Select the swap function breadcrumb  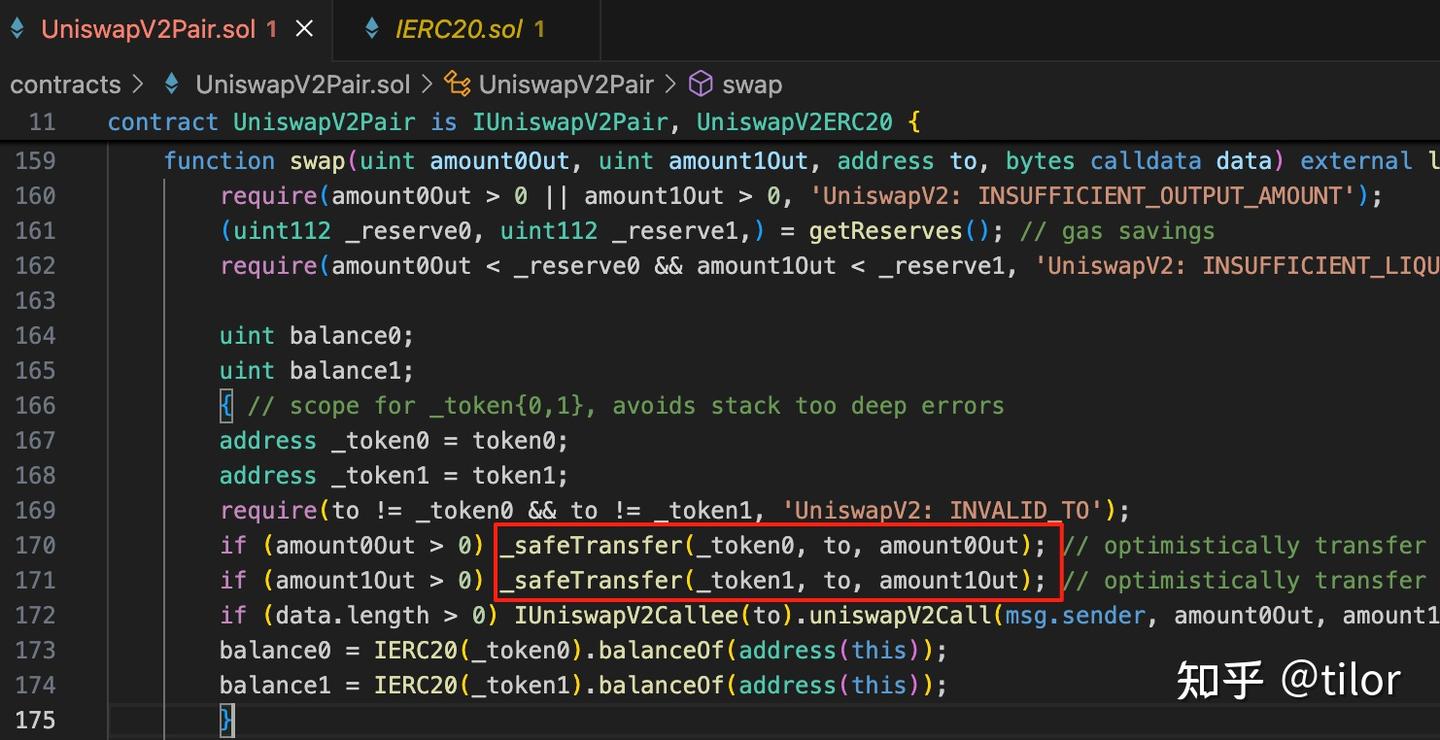[x=752, y=84]
